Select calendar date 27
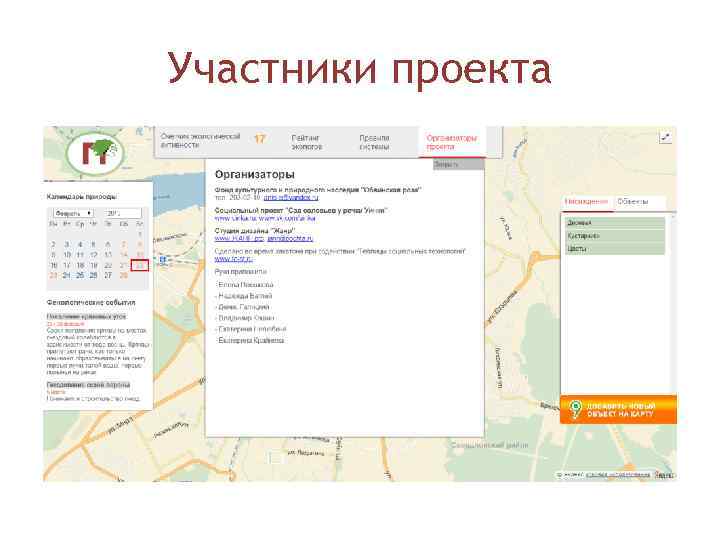 [108, 276]
